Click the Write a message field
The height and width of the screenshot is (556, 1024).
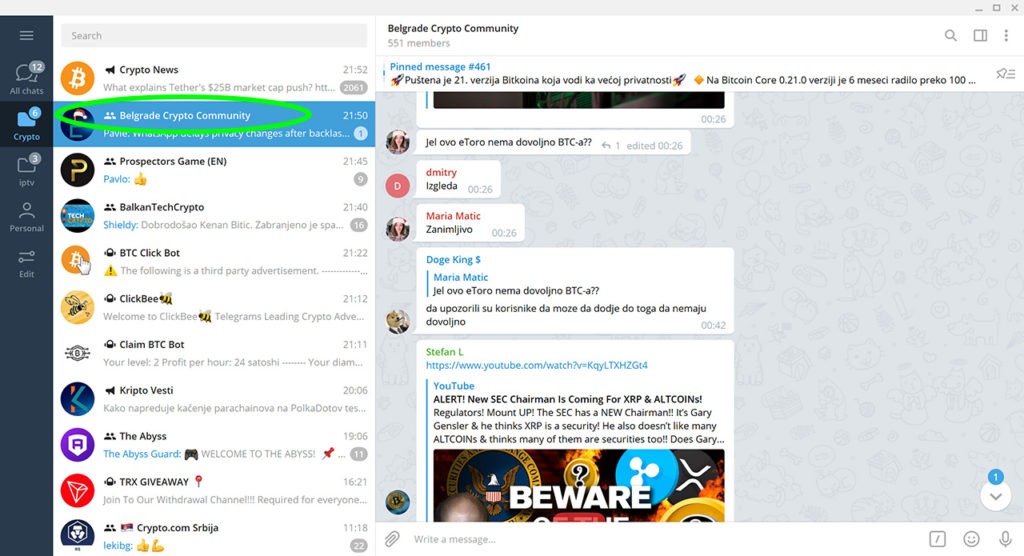[660, 539]
